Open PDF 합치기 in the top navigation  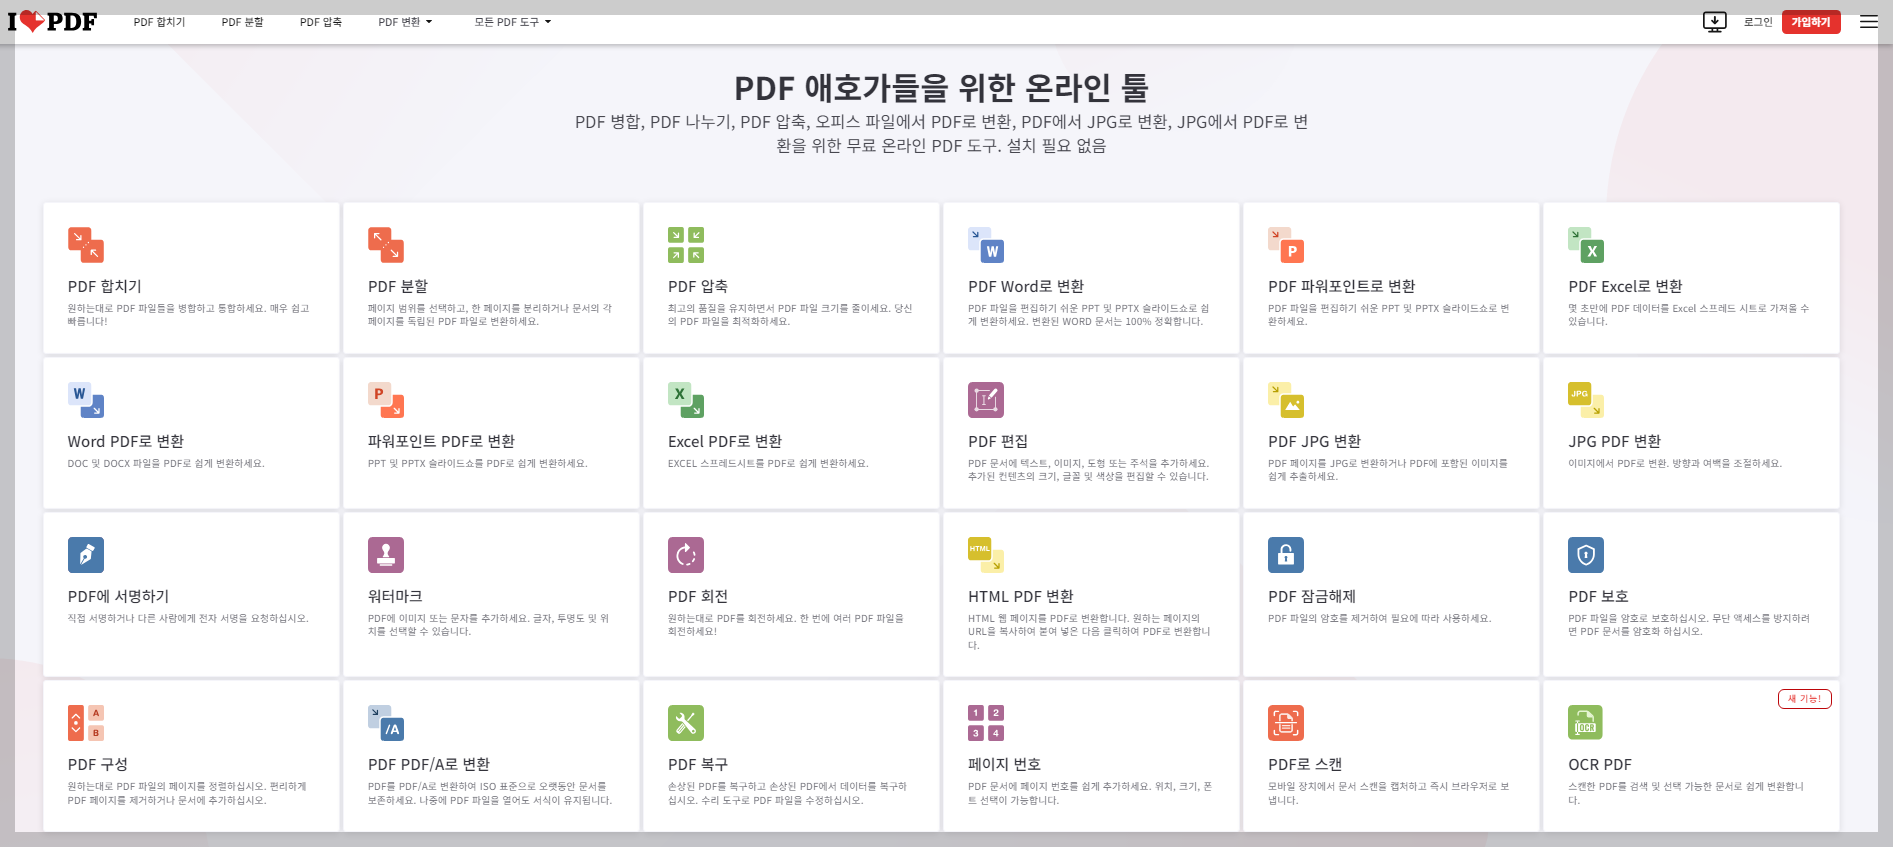pos(159,22)
